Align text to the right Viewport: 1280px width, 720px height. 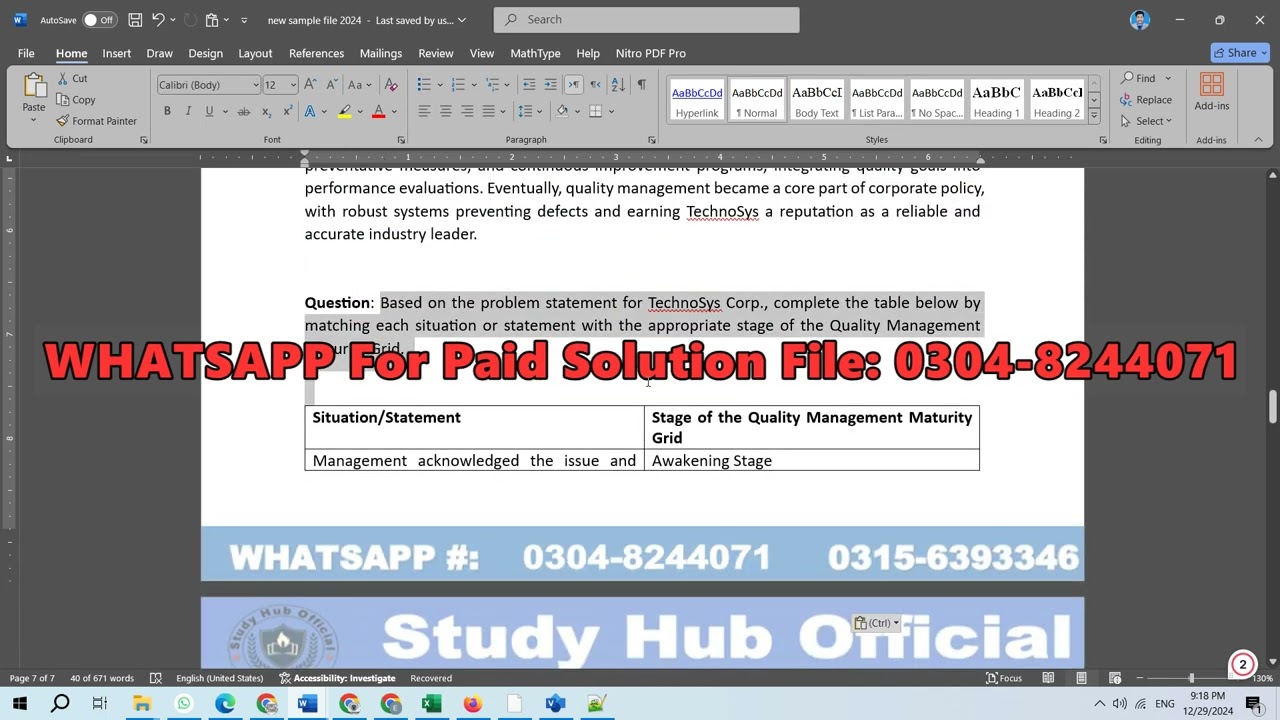click(467, 112)
